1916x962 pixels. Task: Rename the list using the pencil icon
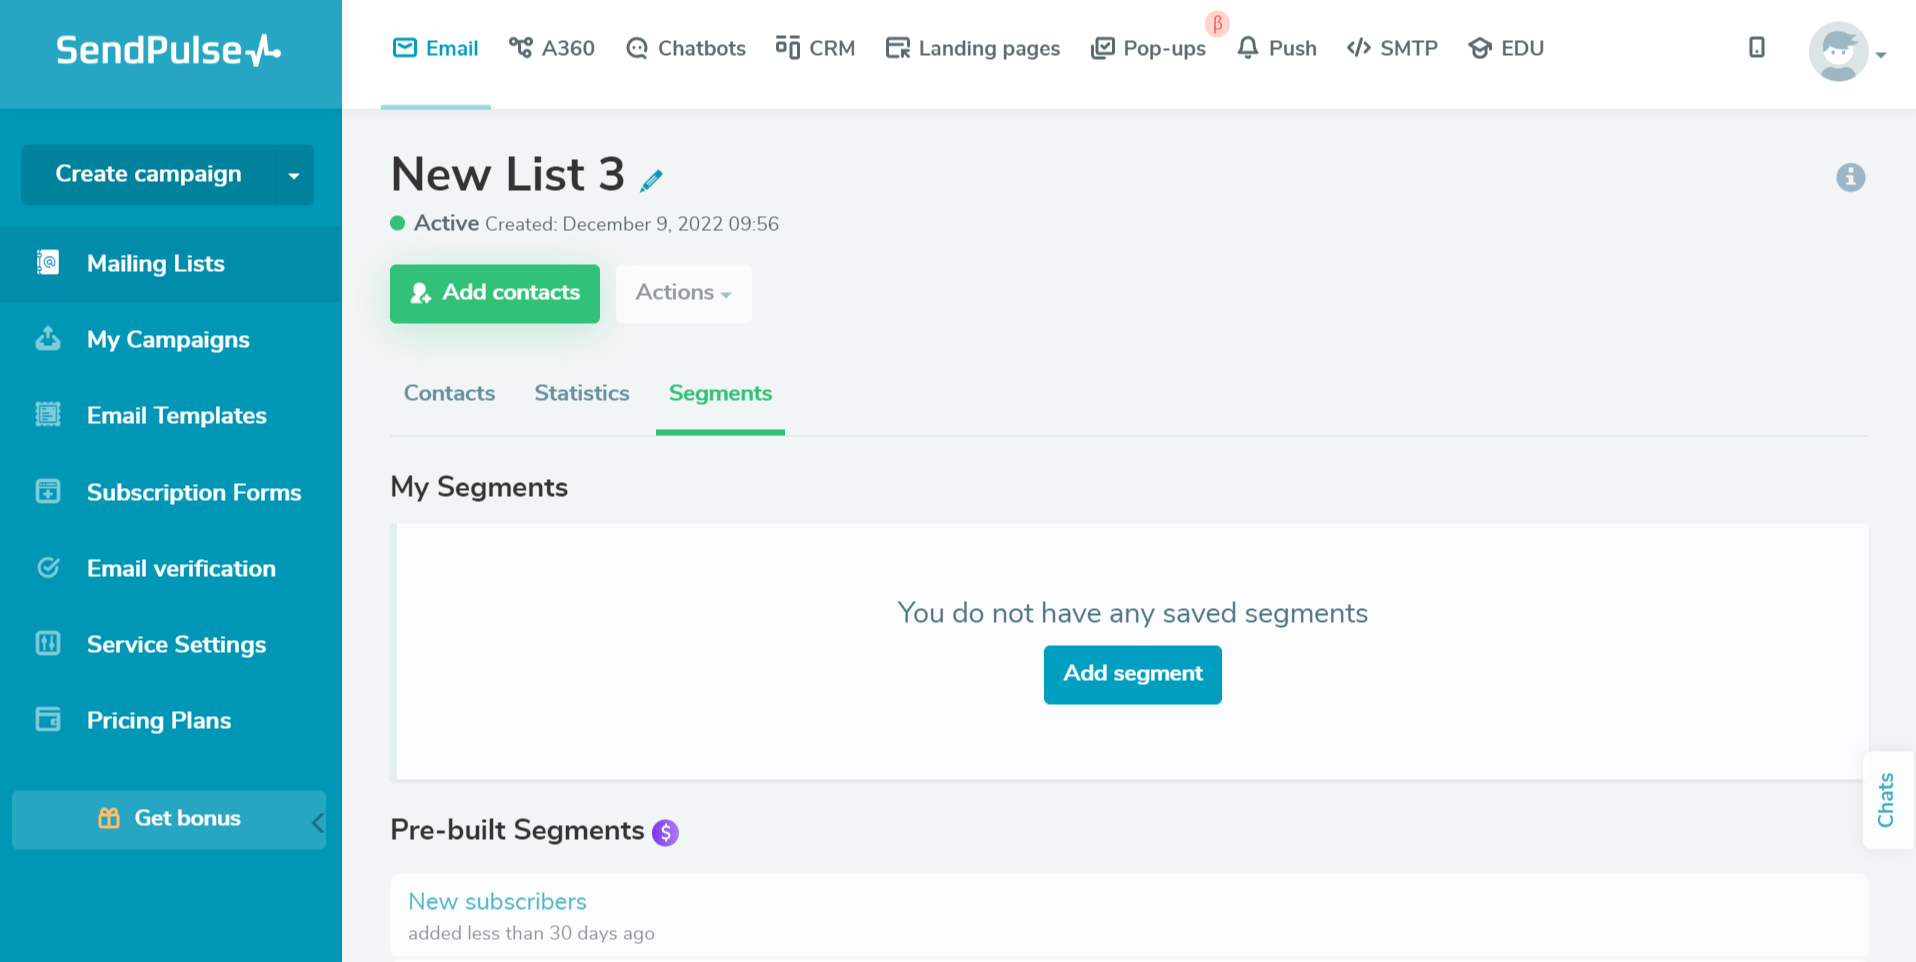(651, 180)
